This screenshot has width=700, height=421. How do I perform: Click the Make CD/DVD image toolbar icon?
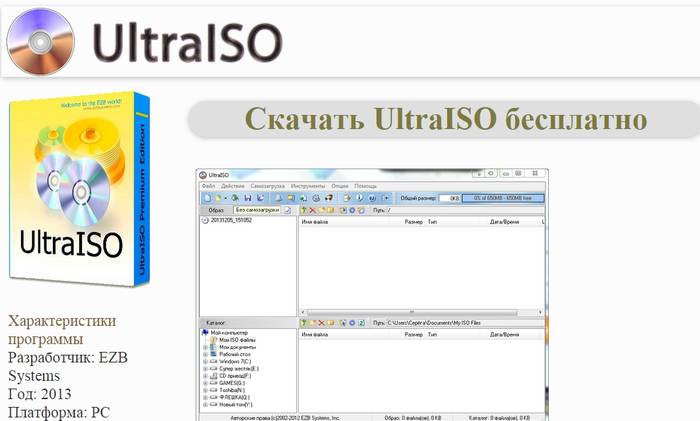(x=278, y=198)
